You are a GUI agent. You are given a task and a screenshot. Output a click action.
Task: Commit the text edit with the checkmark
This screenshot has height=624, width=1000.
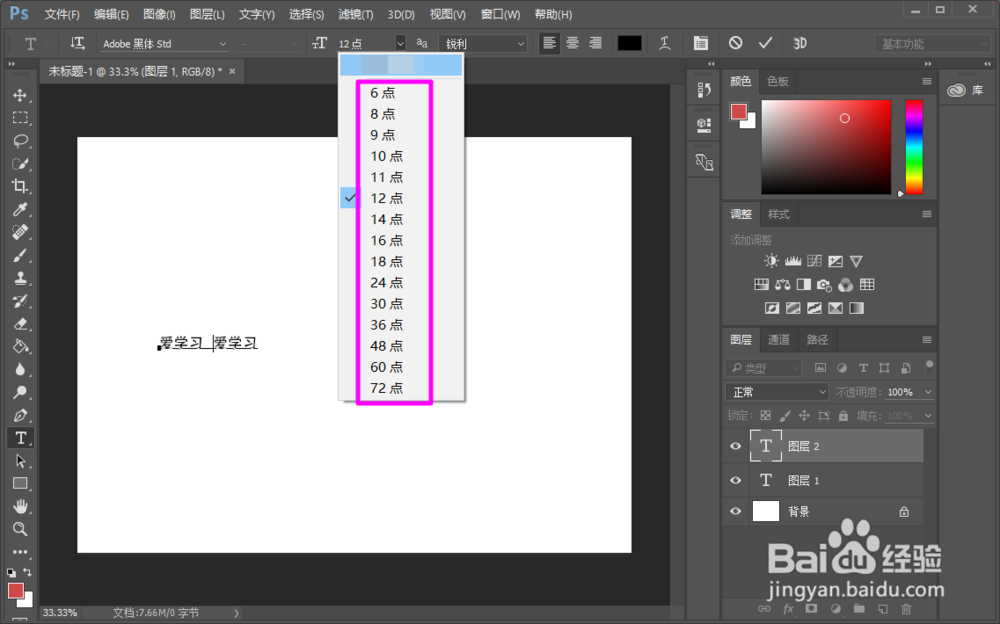pos(766,43)
